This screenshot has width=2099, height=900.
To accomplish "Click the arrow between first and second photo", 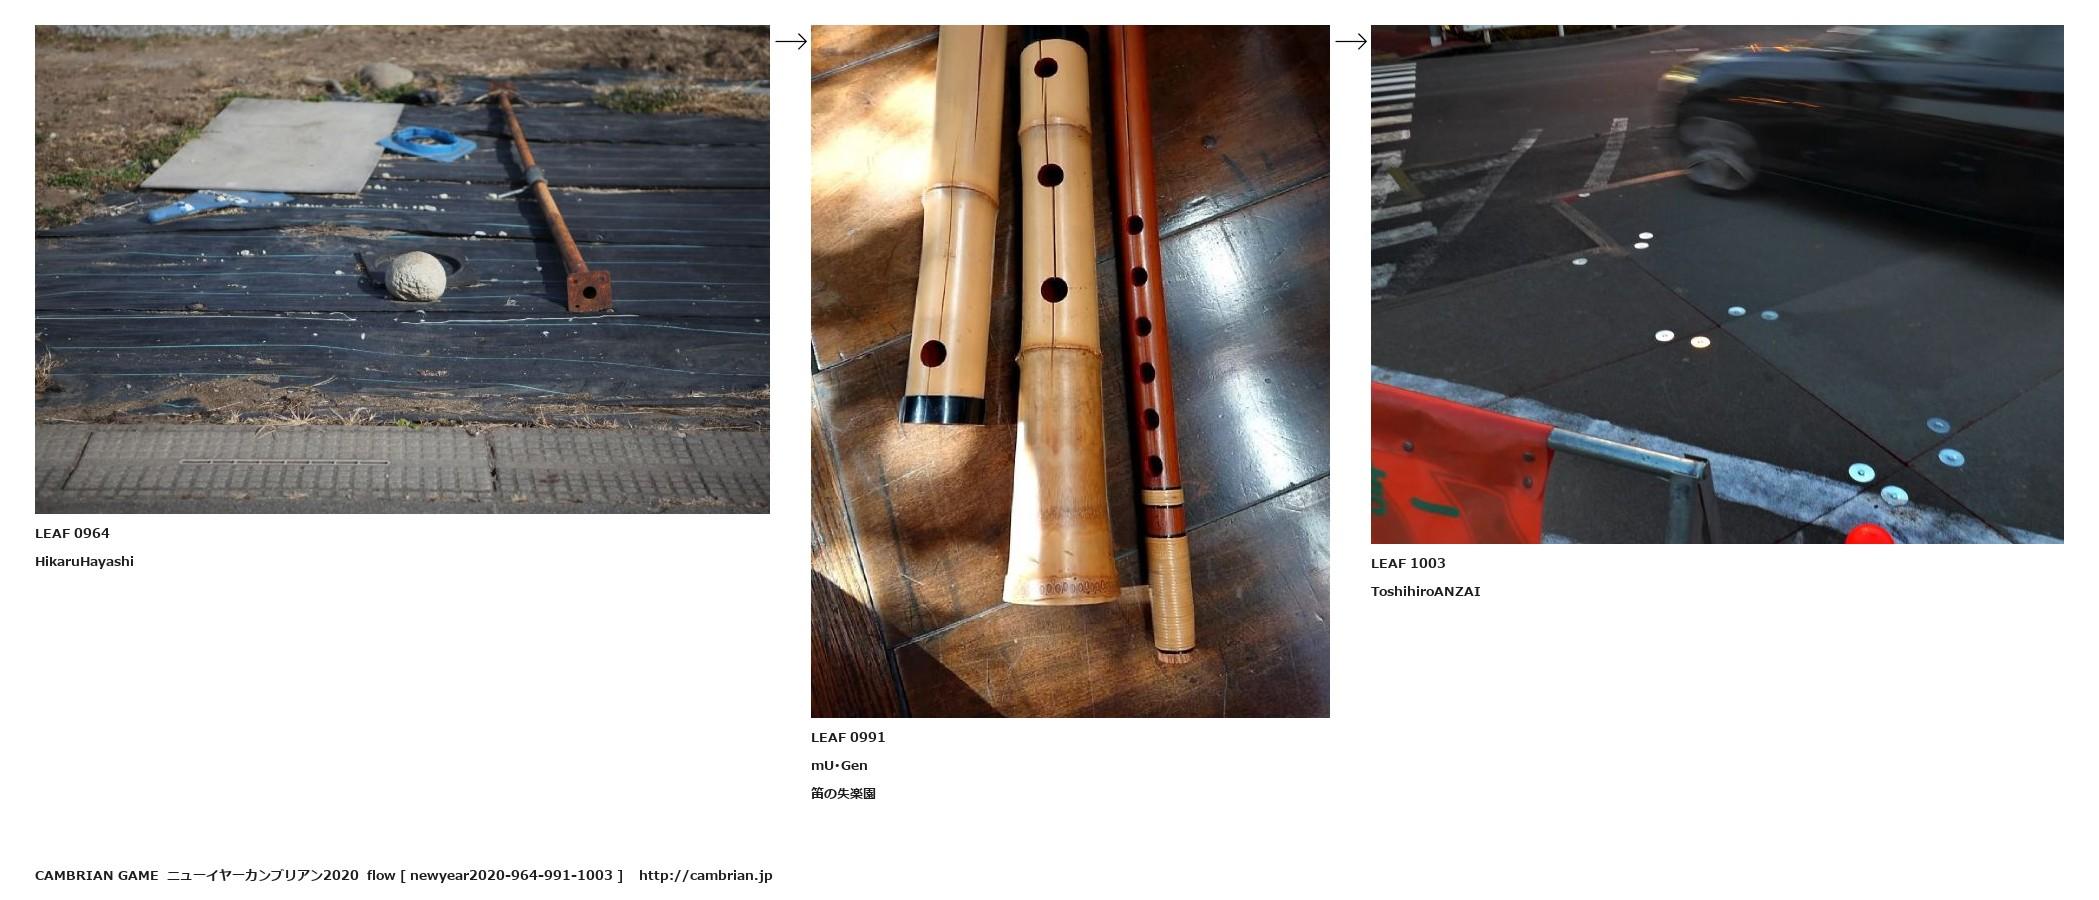I will pos(790,41).
